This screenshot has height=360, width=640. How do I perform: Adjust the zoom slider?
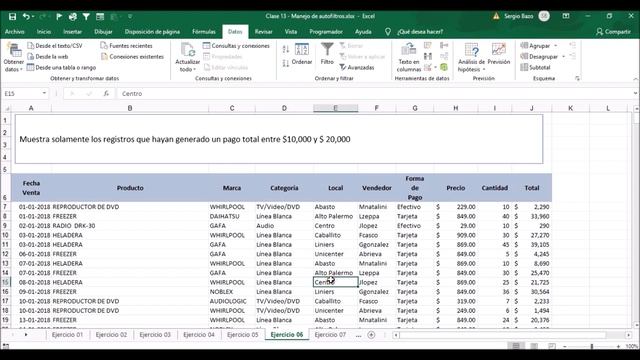click(591, 346)
